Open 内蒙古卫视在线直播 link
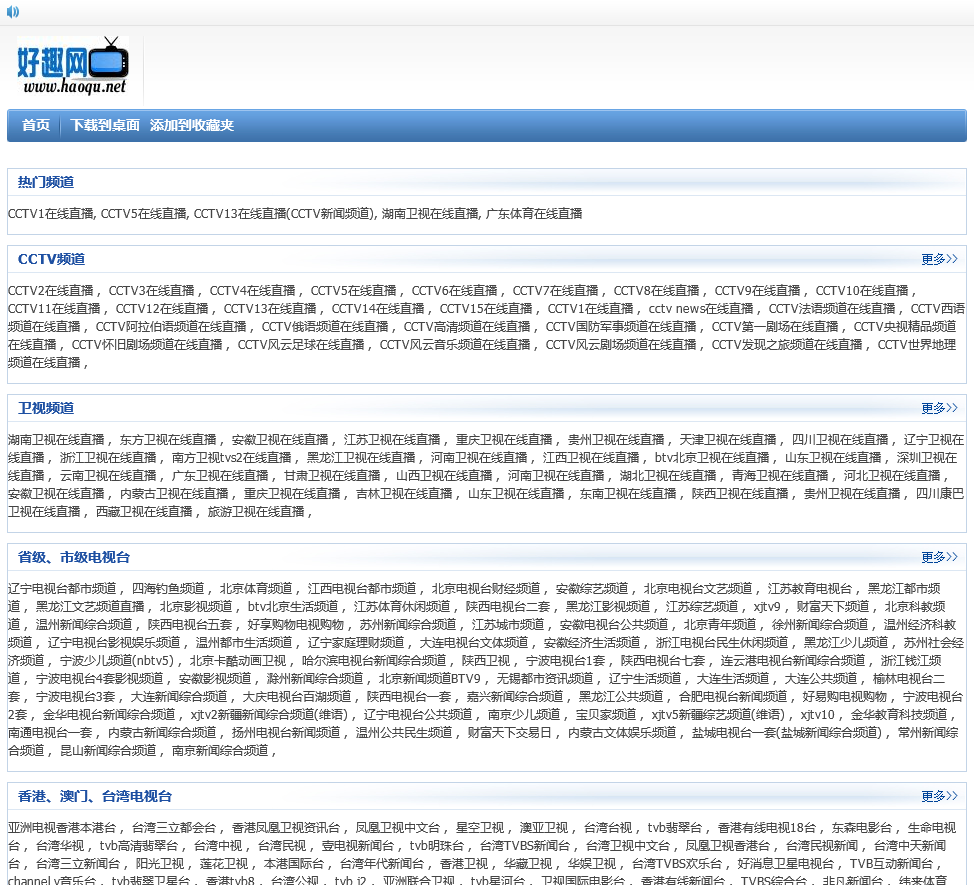Screen dimensions: 974x885 pyautogui.click(x=175, y=494)
